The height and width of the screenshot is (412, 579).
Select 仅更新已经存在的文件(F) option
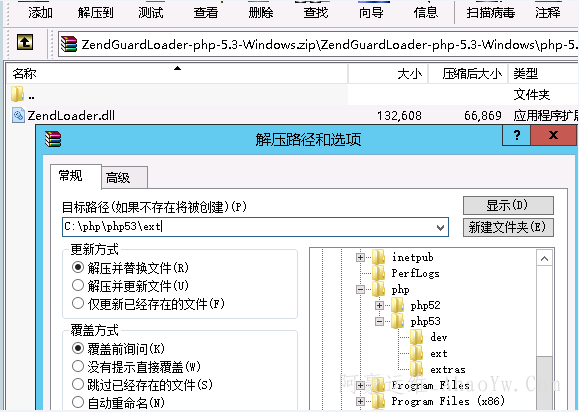(148, 303)
